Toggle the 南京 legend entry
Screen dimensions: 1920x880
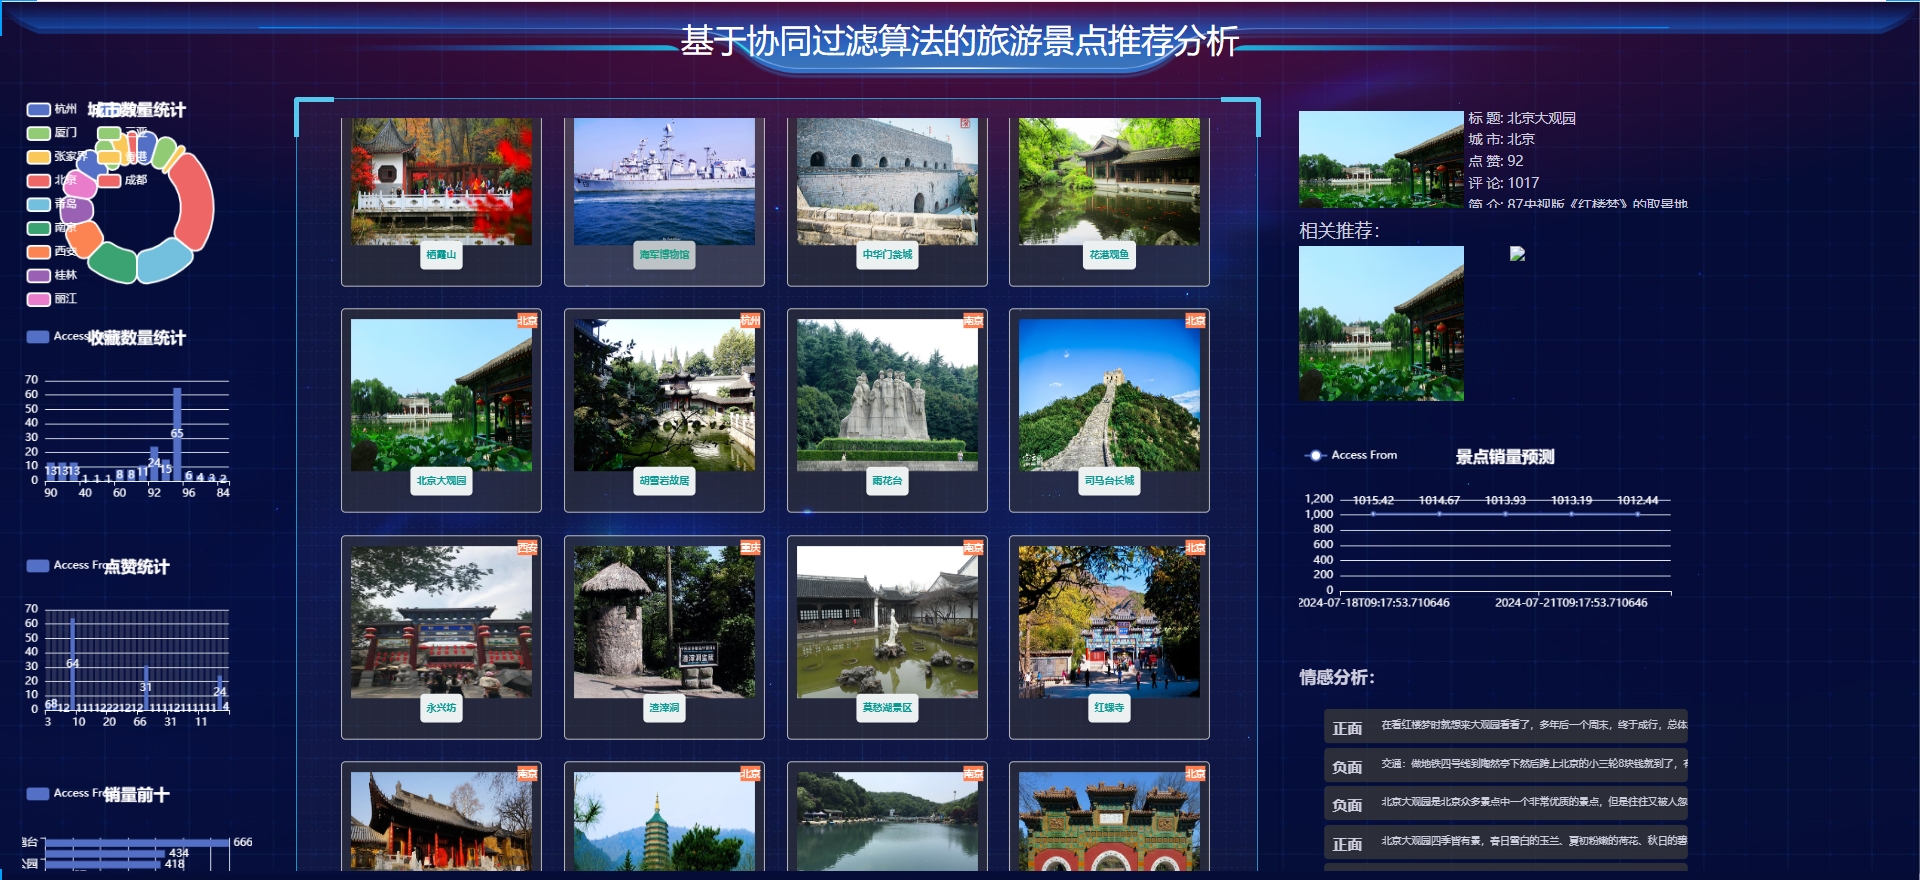coord(51,228)
